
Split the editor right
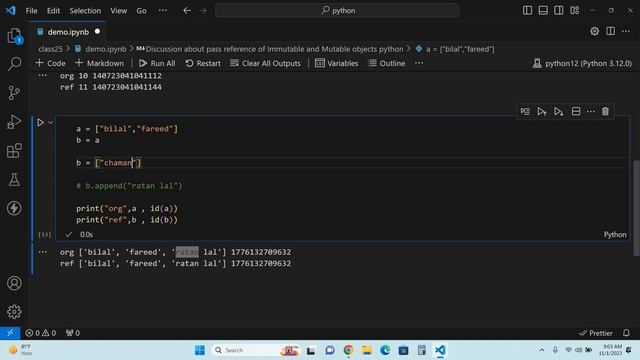[610, 31]
